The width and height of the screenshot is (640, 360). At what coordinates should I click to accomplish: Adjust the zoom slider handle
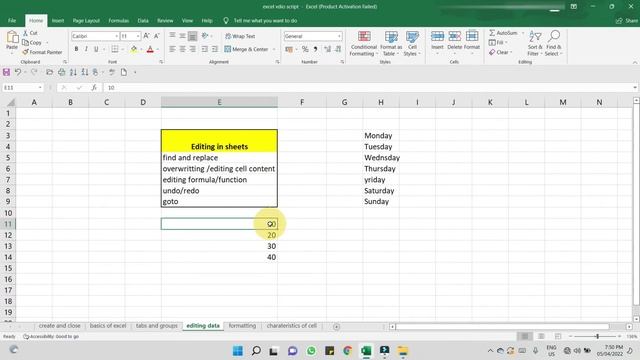[597, 336]
